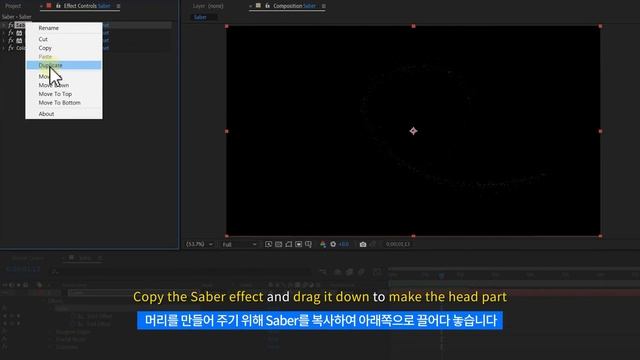The width and height of the screenshot is (640, 360).
Task: Switch to the Layer (none) tab
Action: [x=208, y=6]
